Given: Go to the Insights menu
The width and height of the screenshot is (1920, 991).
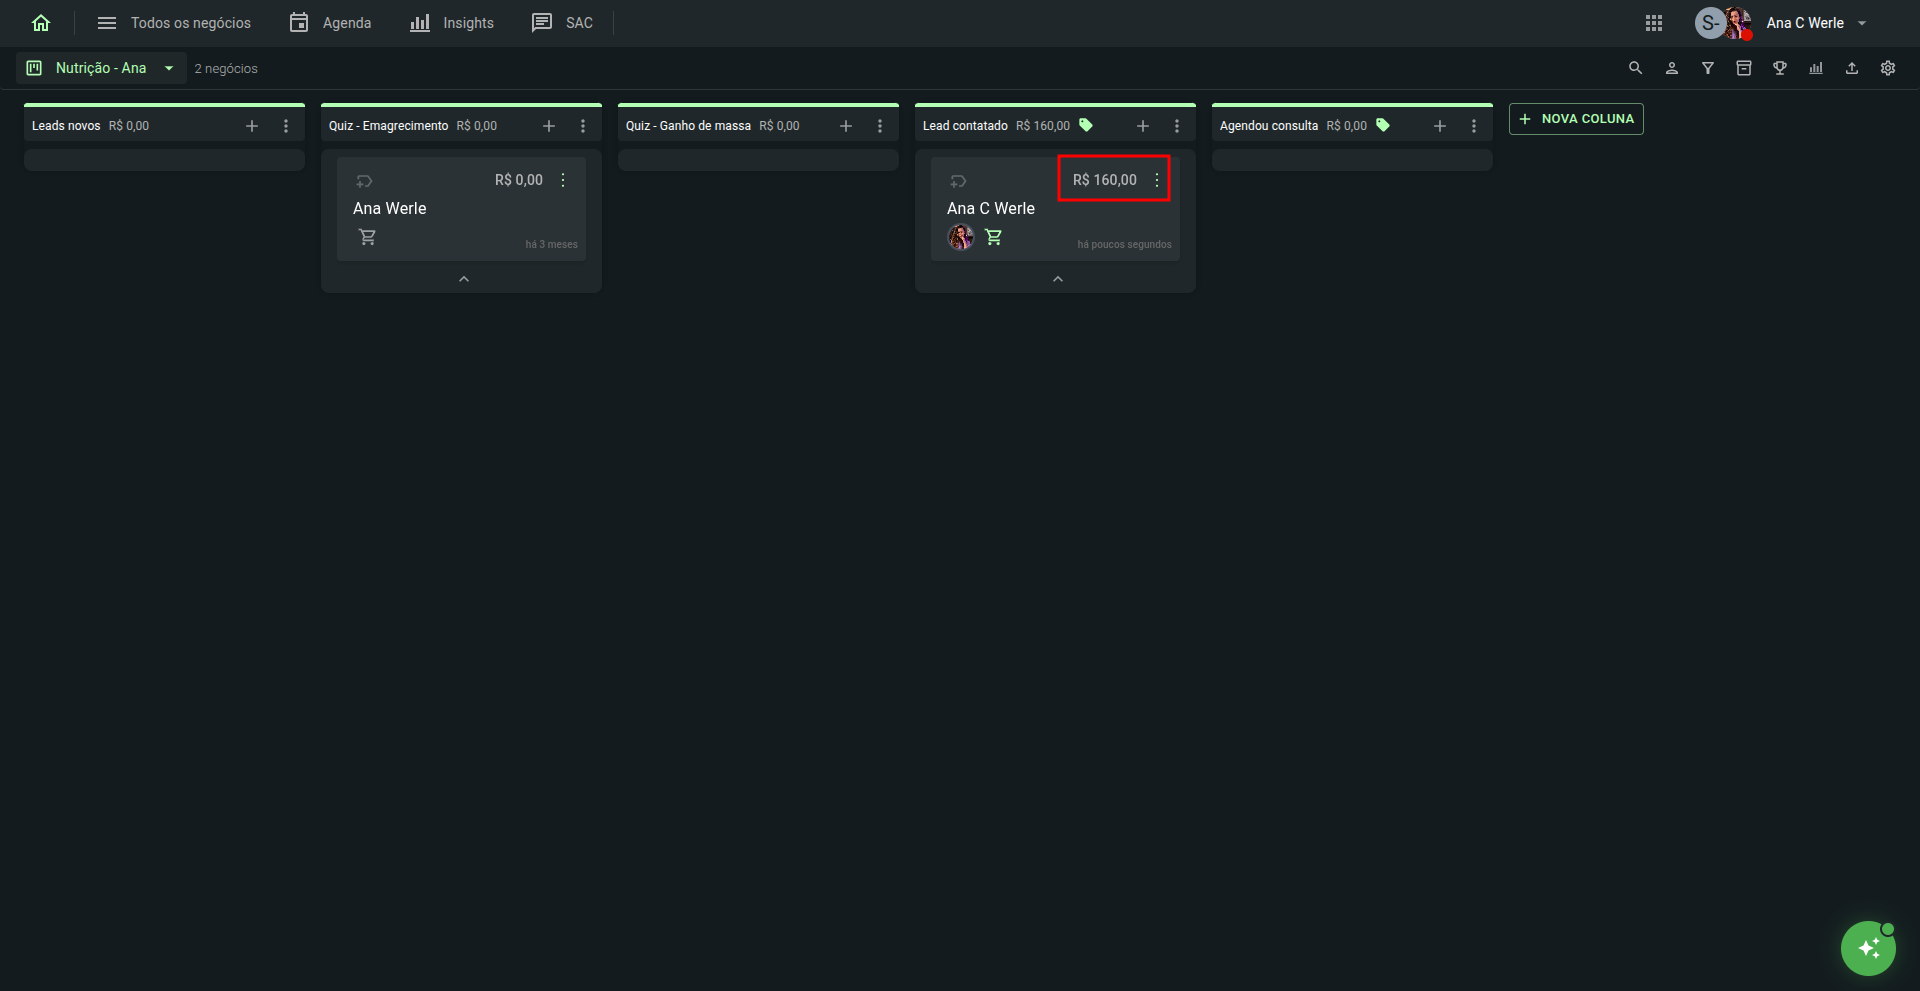Looking at the screenshot, I should tap(452, 23).
